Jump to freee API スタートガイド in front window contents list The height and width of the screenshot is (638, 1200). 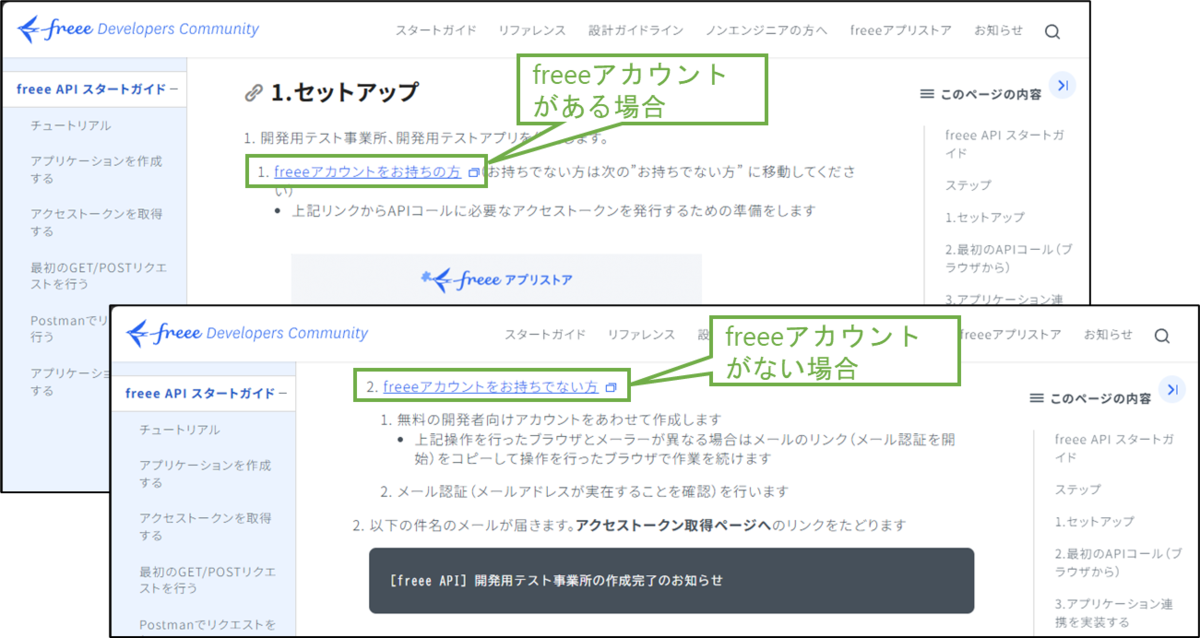coord(1115,448)
